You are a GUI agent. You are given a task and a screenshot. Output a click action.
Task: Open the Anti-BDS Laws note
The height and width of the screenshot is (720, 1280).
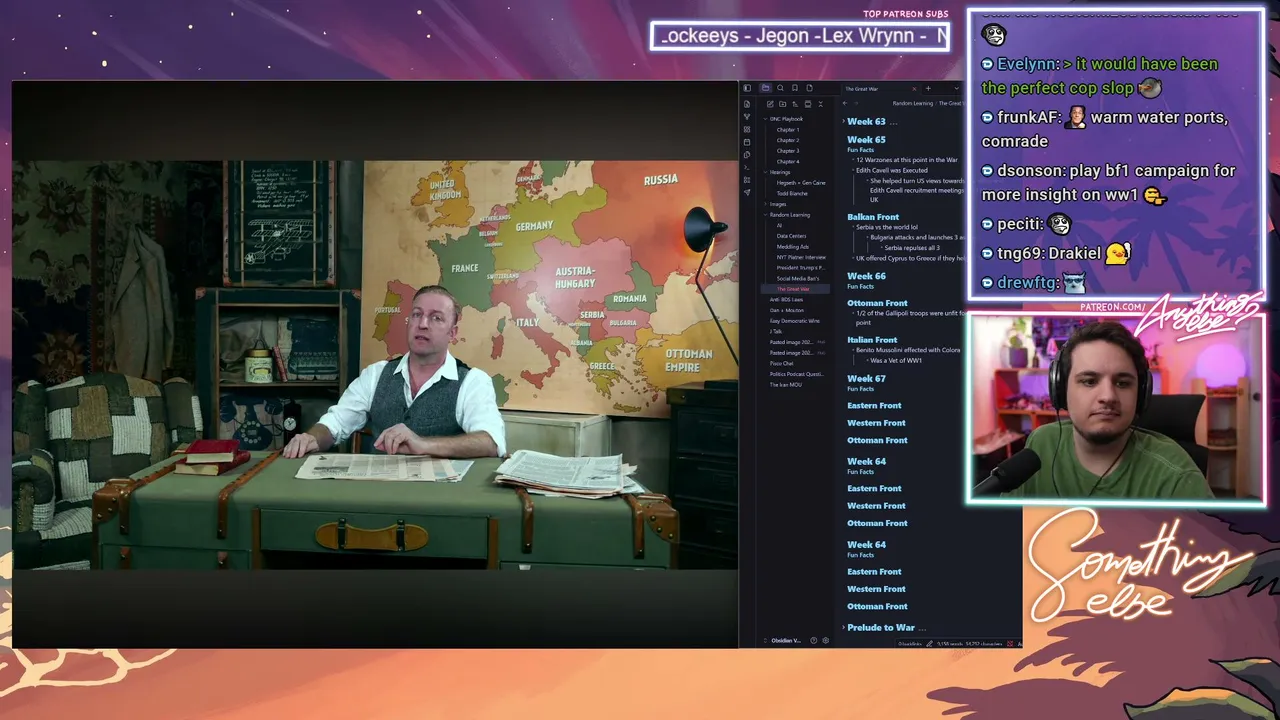[786, 300]
